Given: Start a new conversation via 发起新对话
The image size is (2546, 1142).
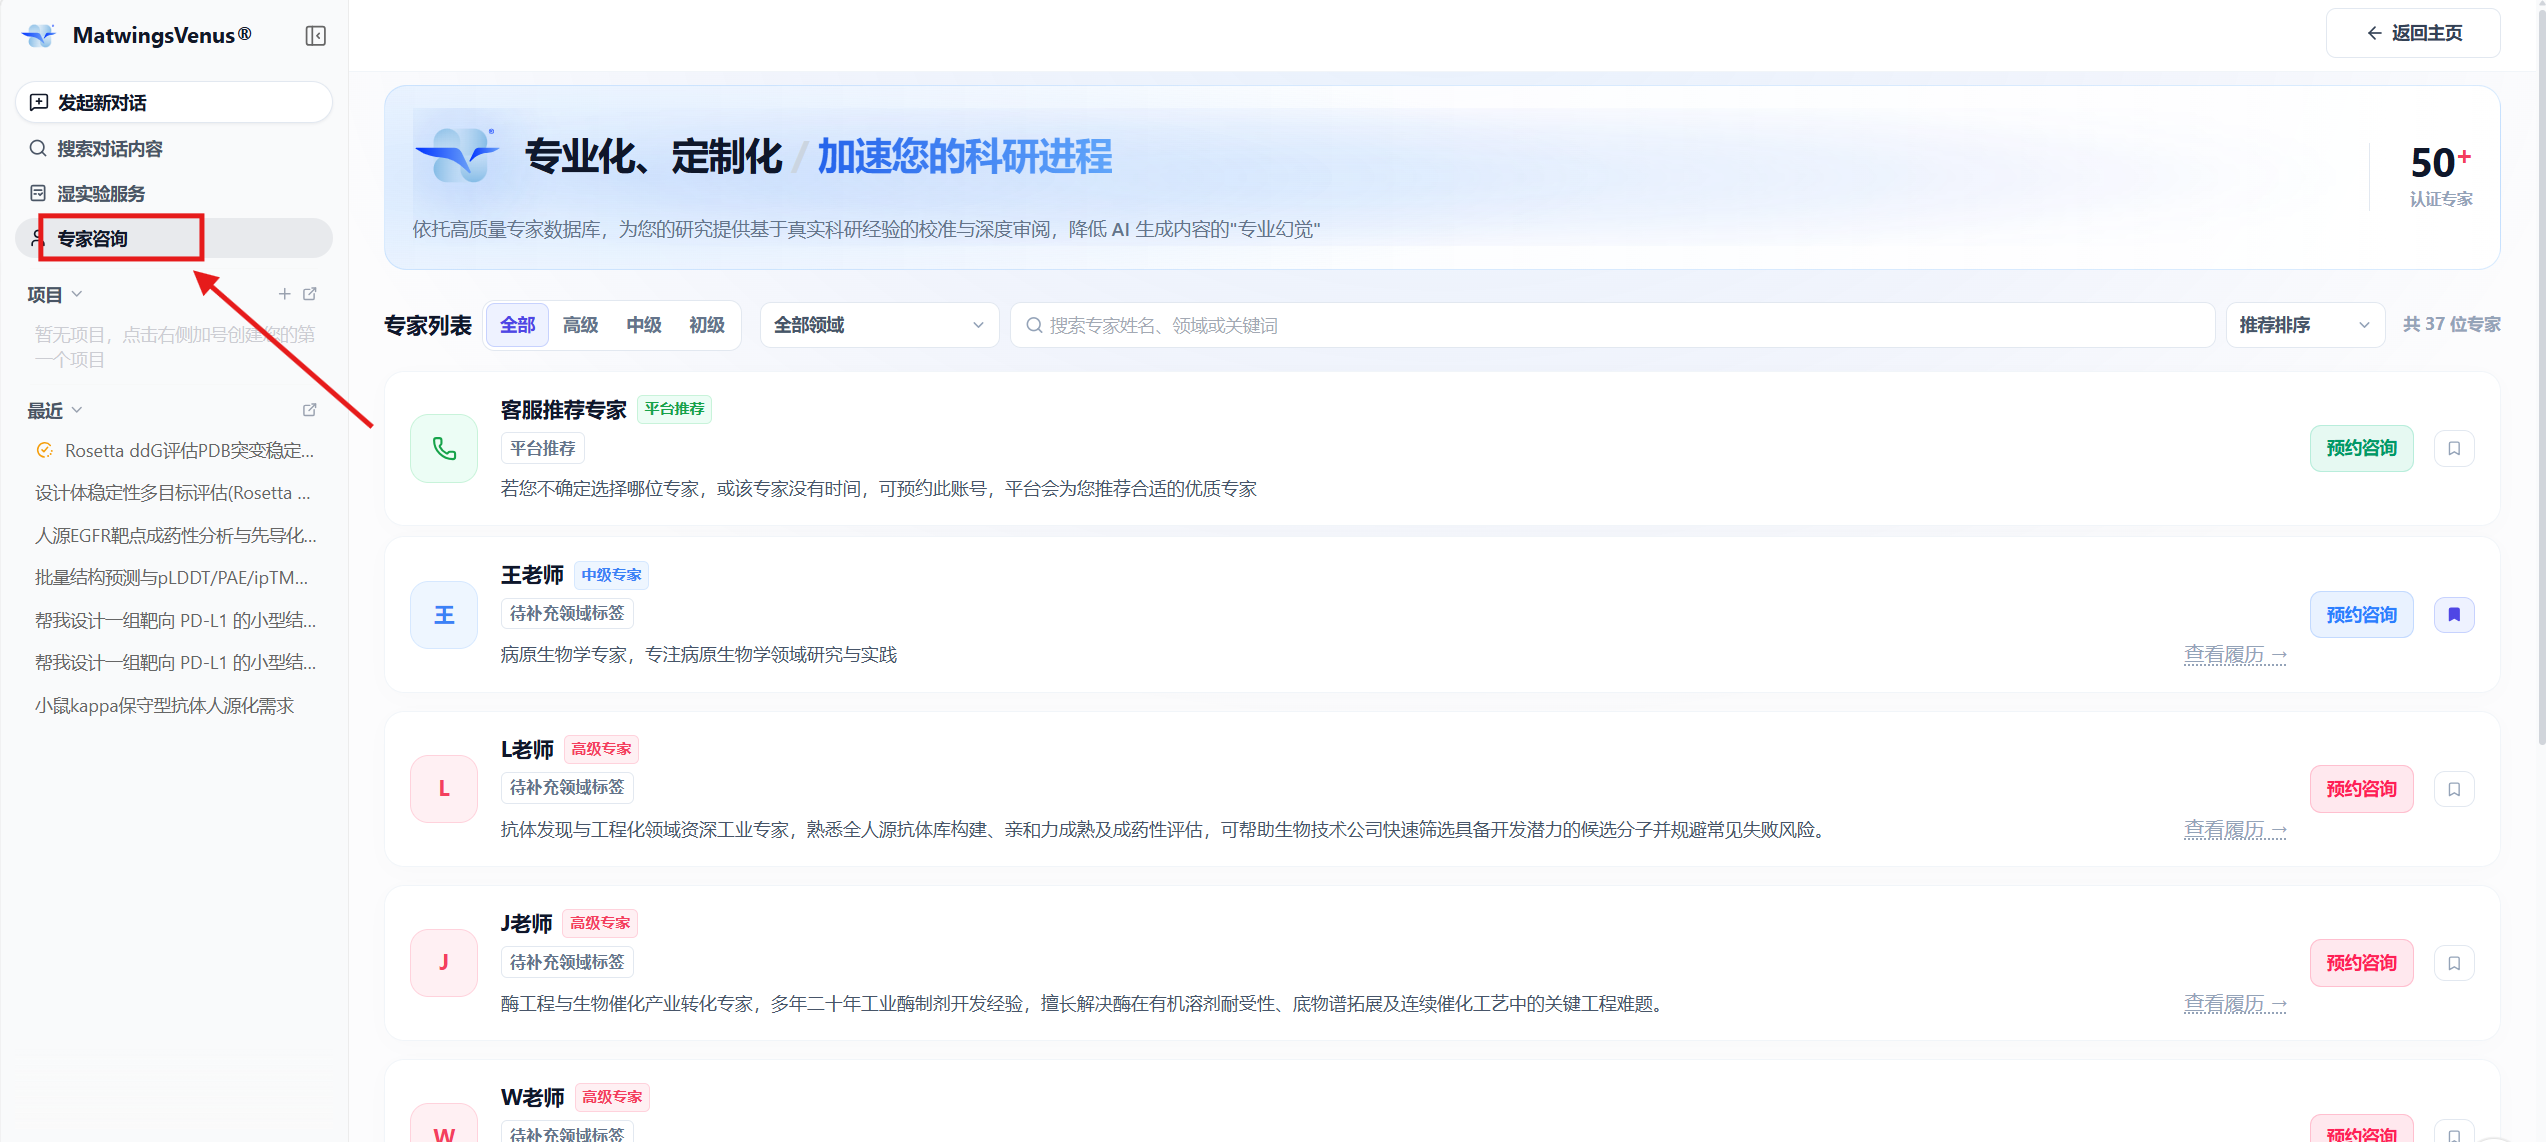Looking at the screenshot, I should (174, 102).
